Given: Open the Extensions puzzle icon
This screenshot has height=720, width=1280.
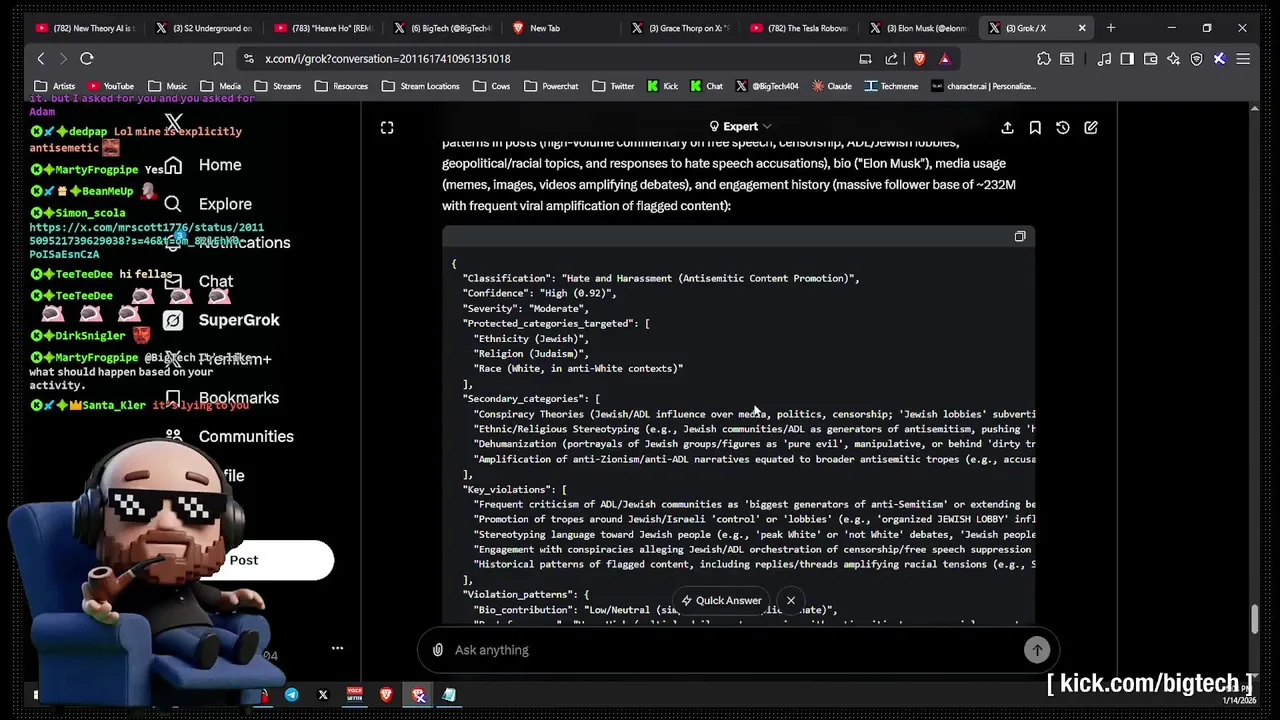Looking at the screenshot, I should point(1044,59).
